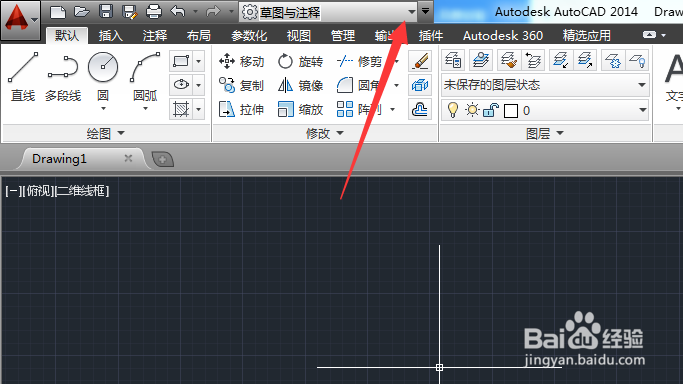Activate the Fillet (圆角) tool

click(360, 85)
